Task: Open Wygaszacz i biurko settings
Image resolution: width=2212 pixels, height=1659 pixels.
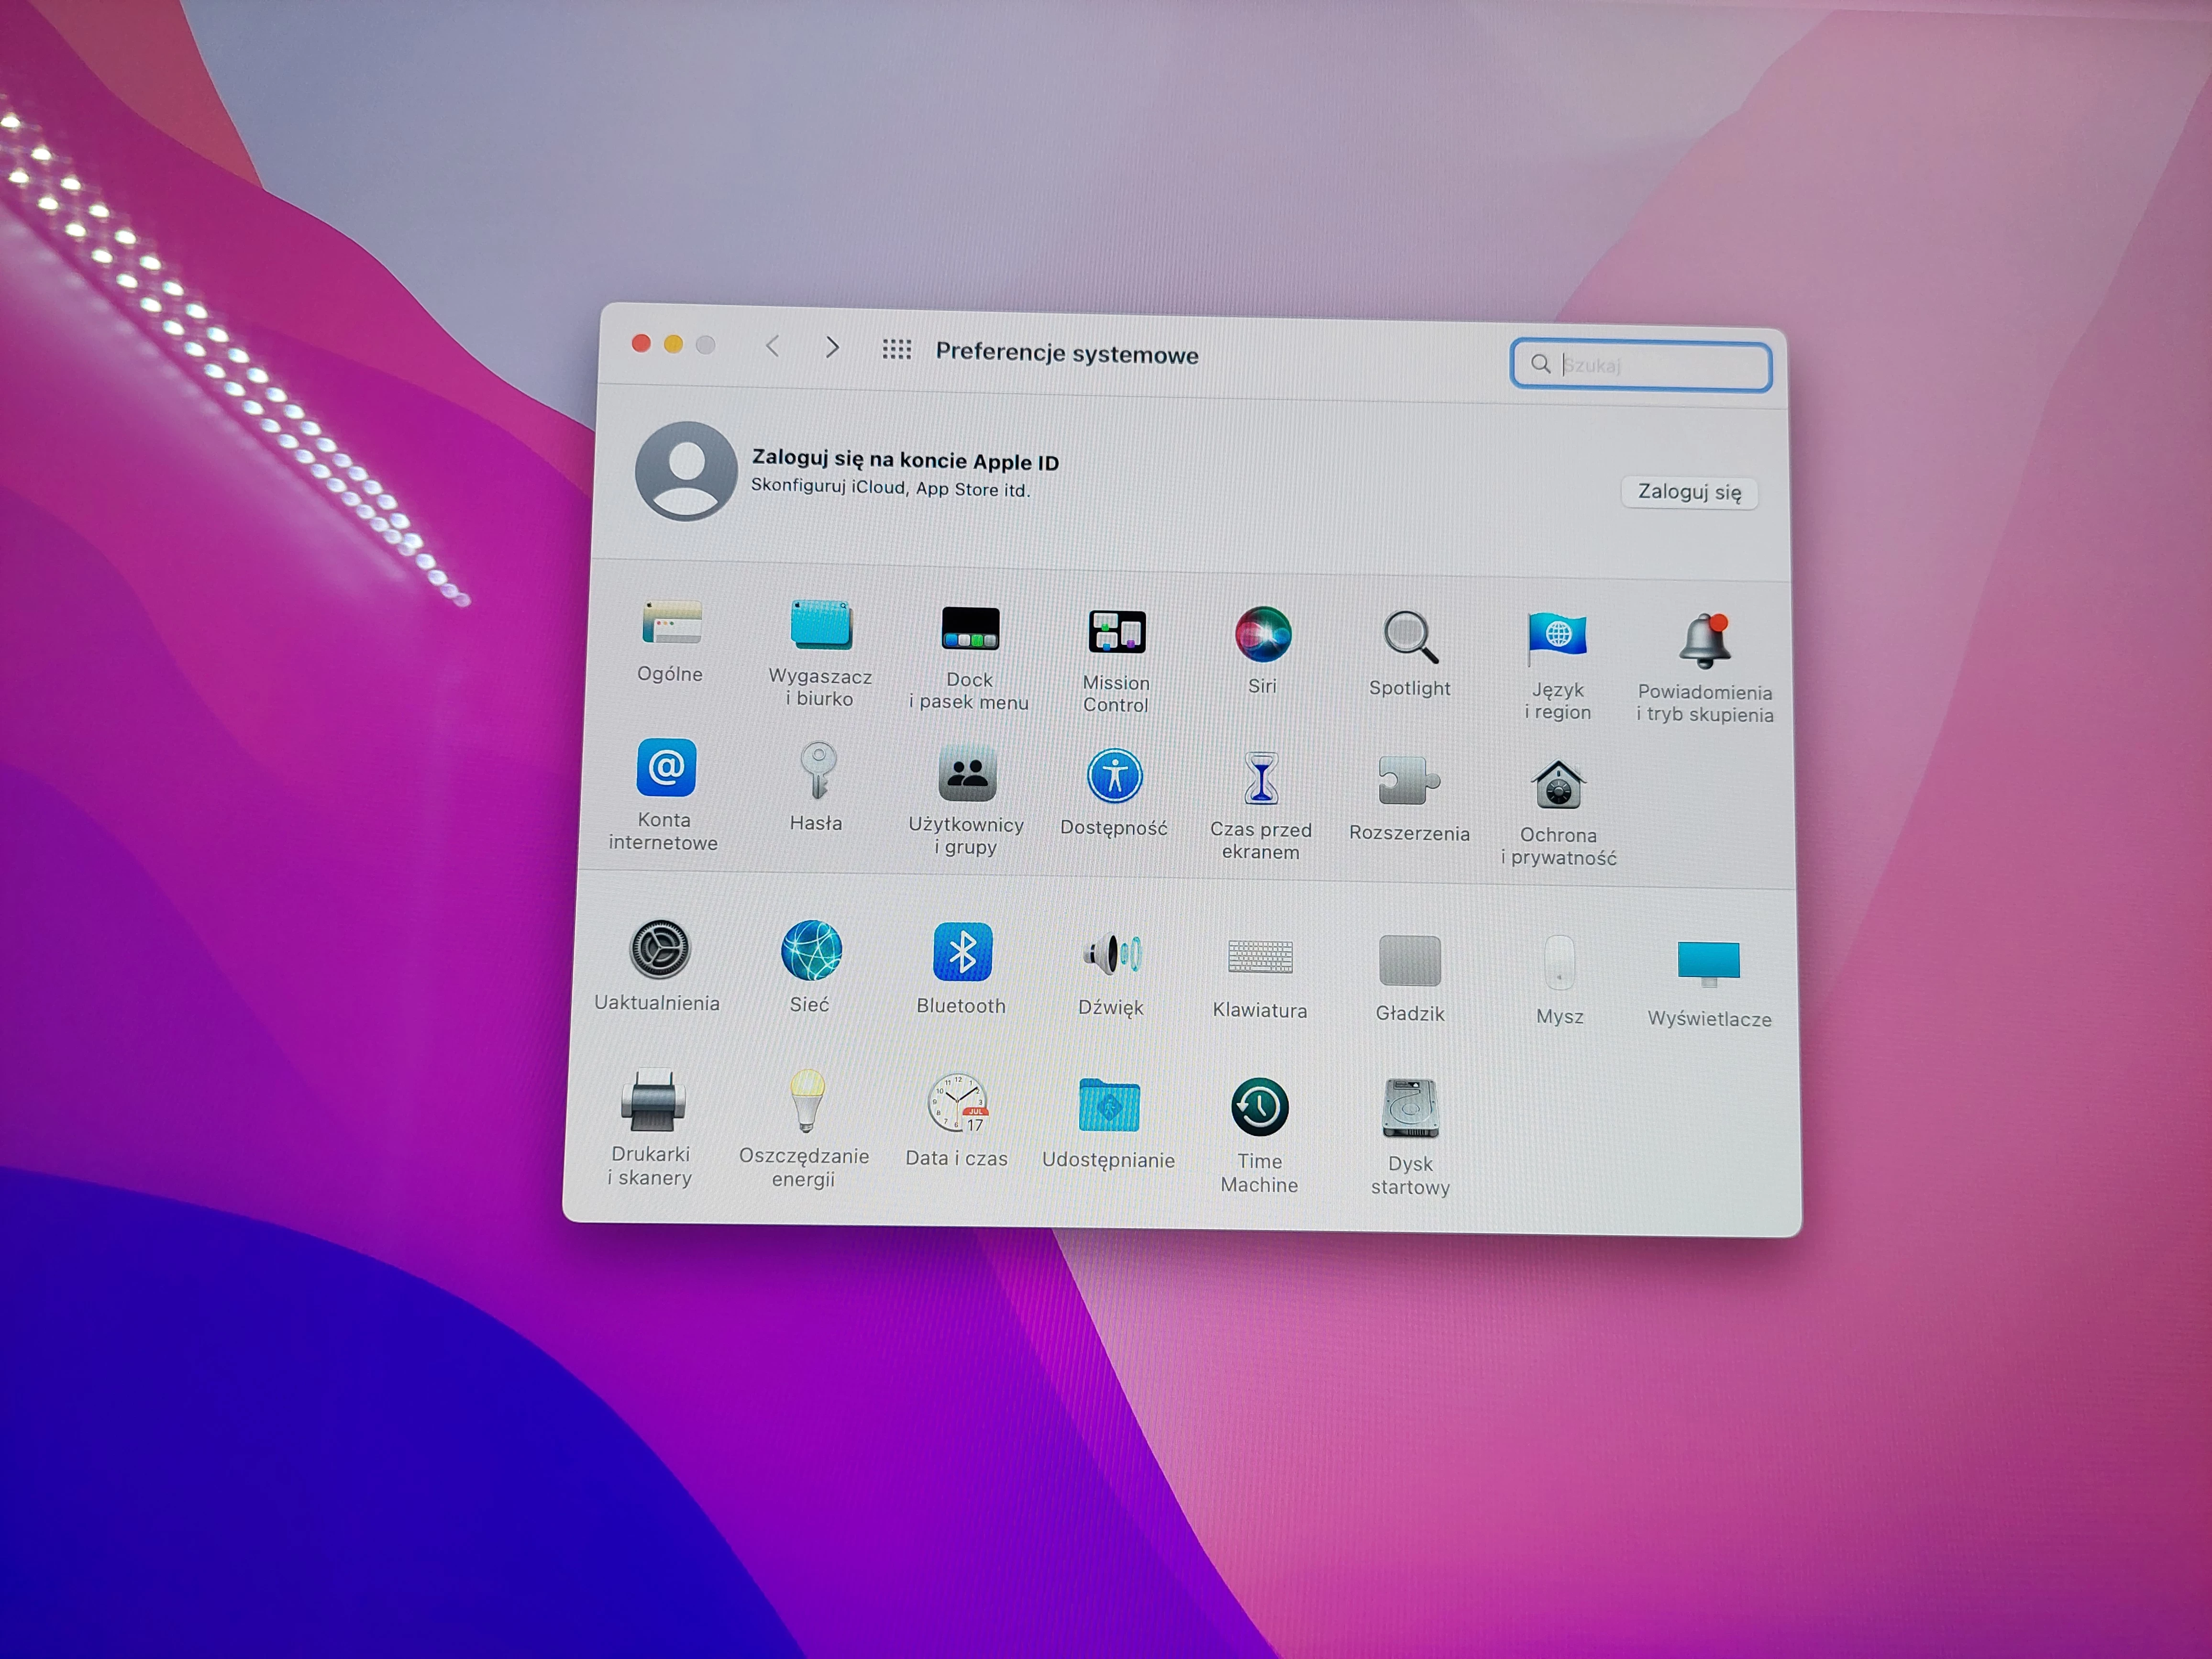Action: coord(821,625)
